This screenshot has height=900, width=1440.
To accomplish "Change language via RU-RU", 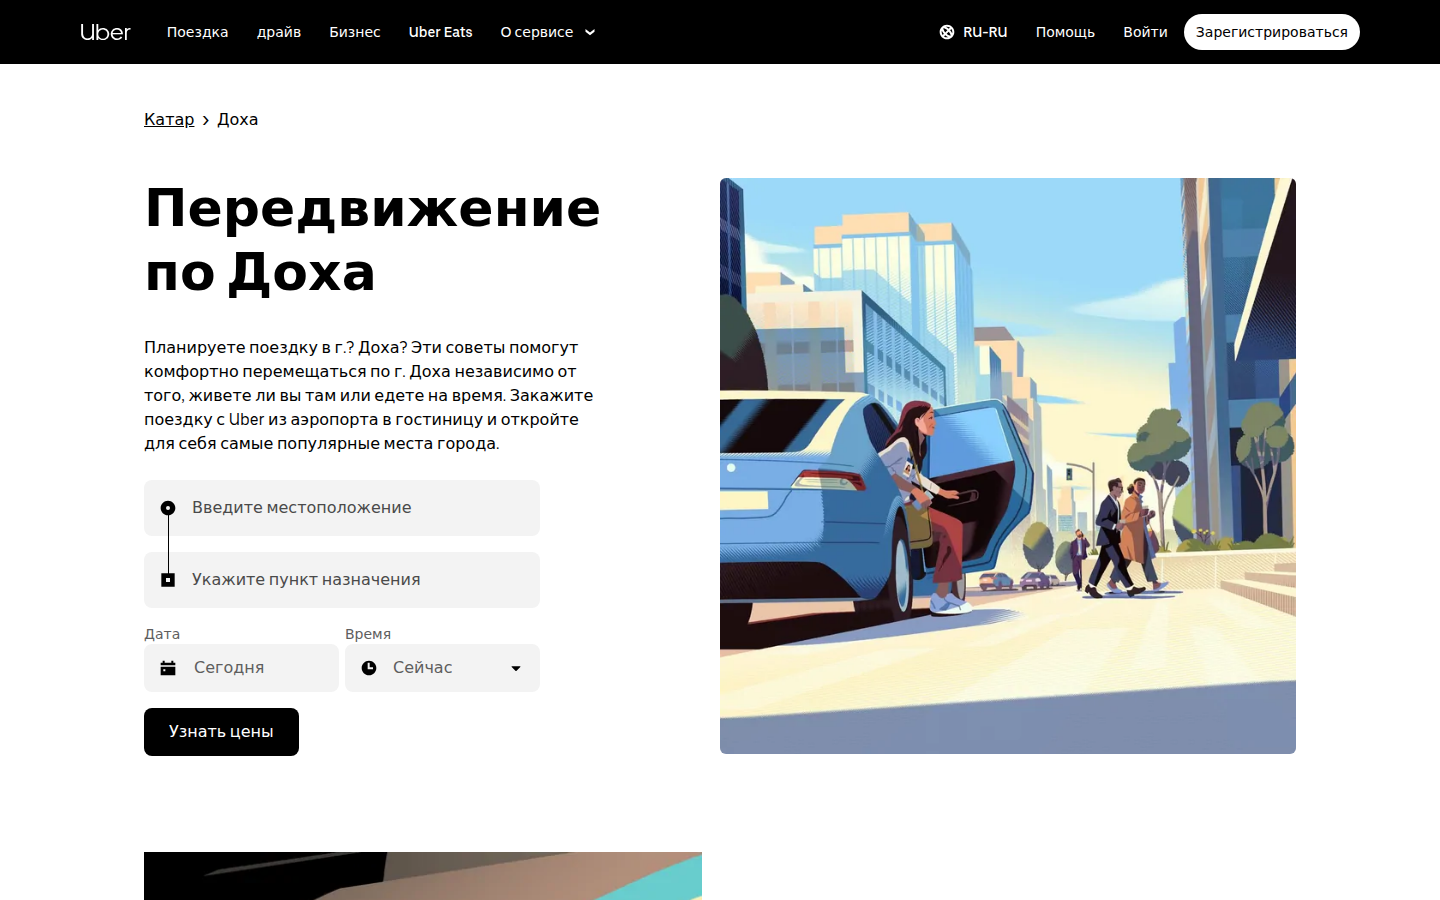I will pyautogui.click(x=973, y=32).
